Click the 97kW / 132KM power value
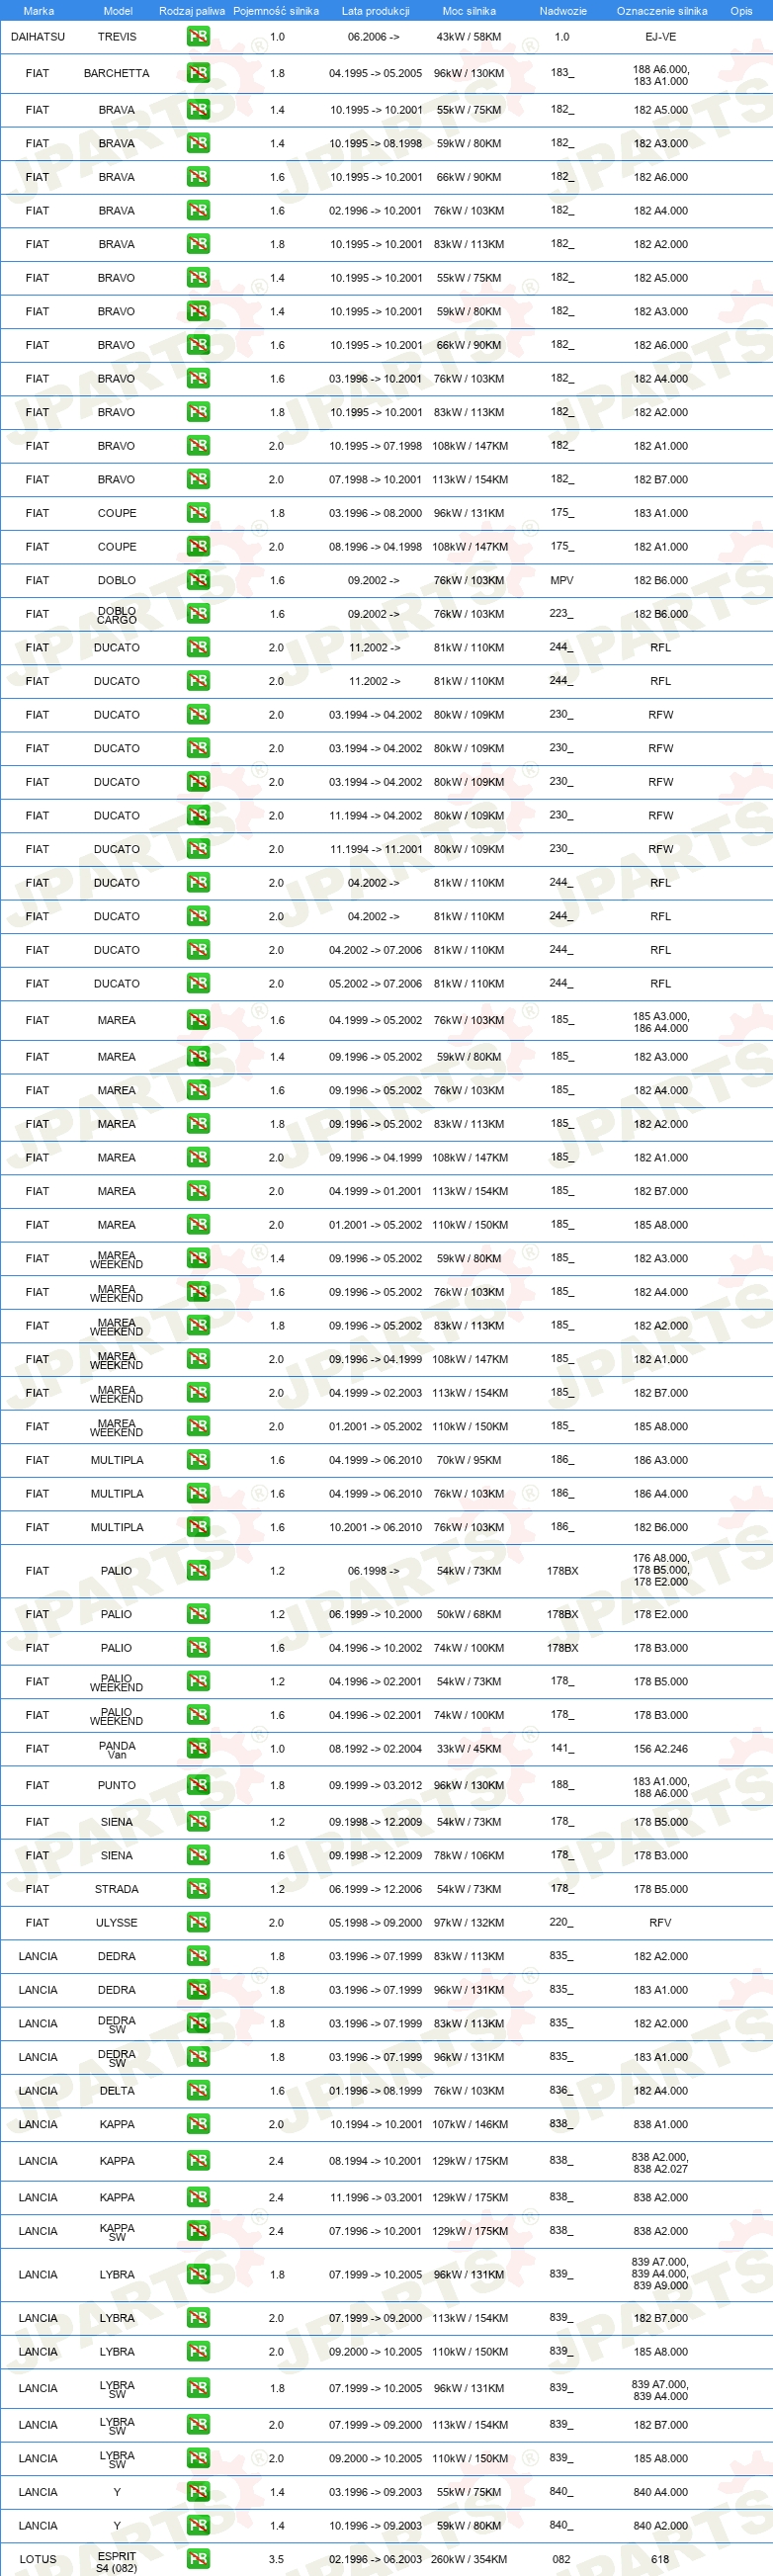 pyautogui.click(x=469, y=1923)
